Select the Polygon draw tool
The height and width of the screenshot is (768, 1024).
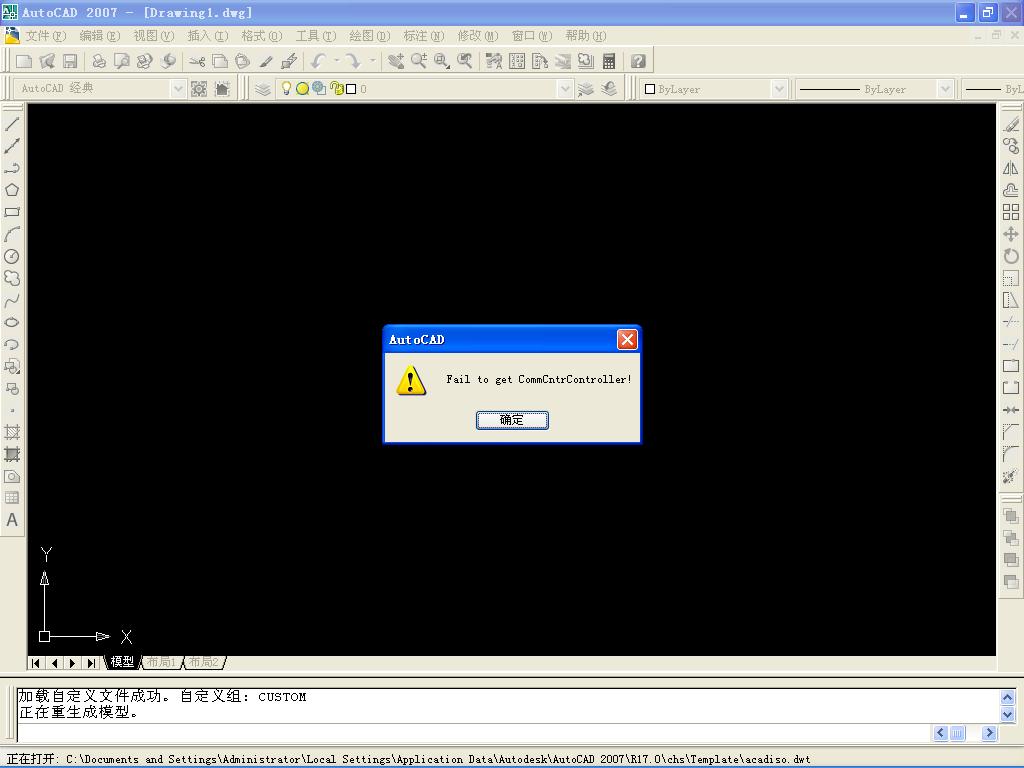[x=12, y=190]
